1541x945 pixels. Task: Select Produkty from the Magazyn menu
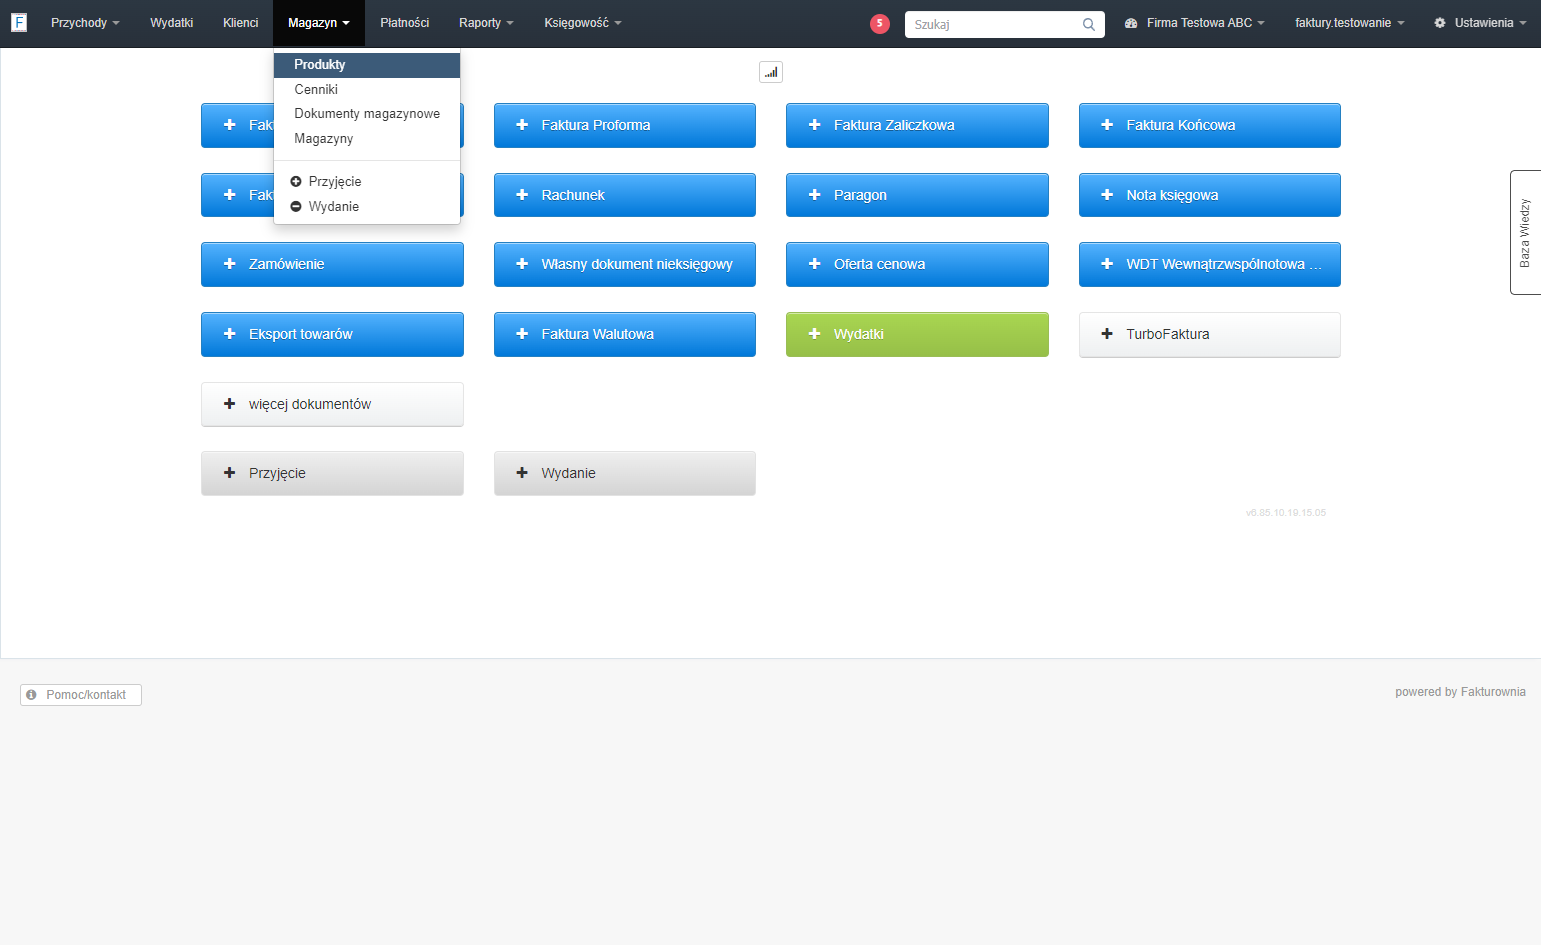click(x=367, y=65)
